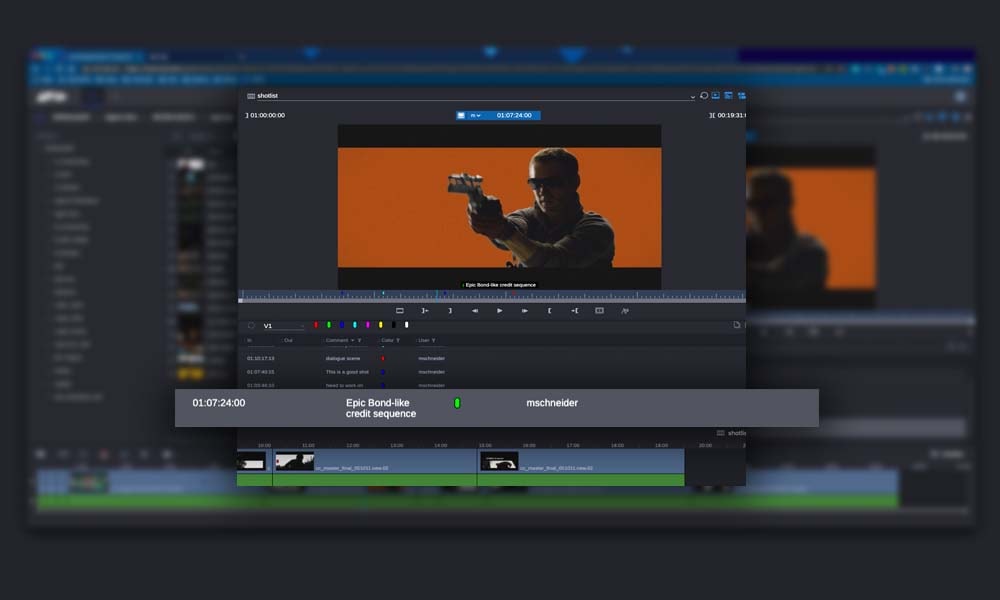Select the "This is a good shot" marker row

coord(491,372)
